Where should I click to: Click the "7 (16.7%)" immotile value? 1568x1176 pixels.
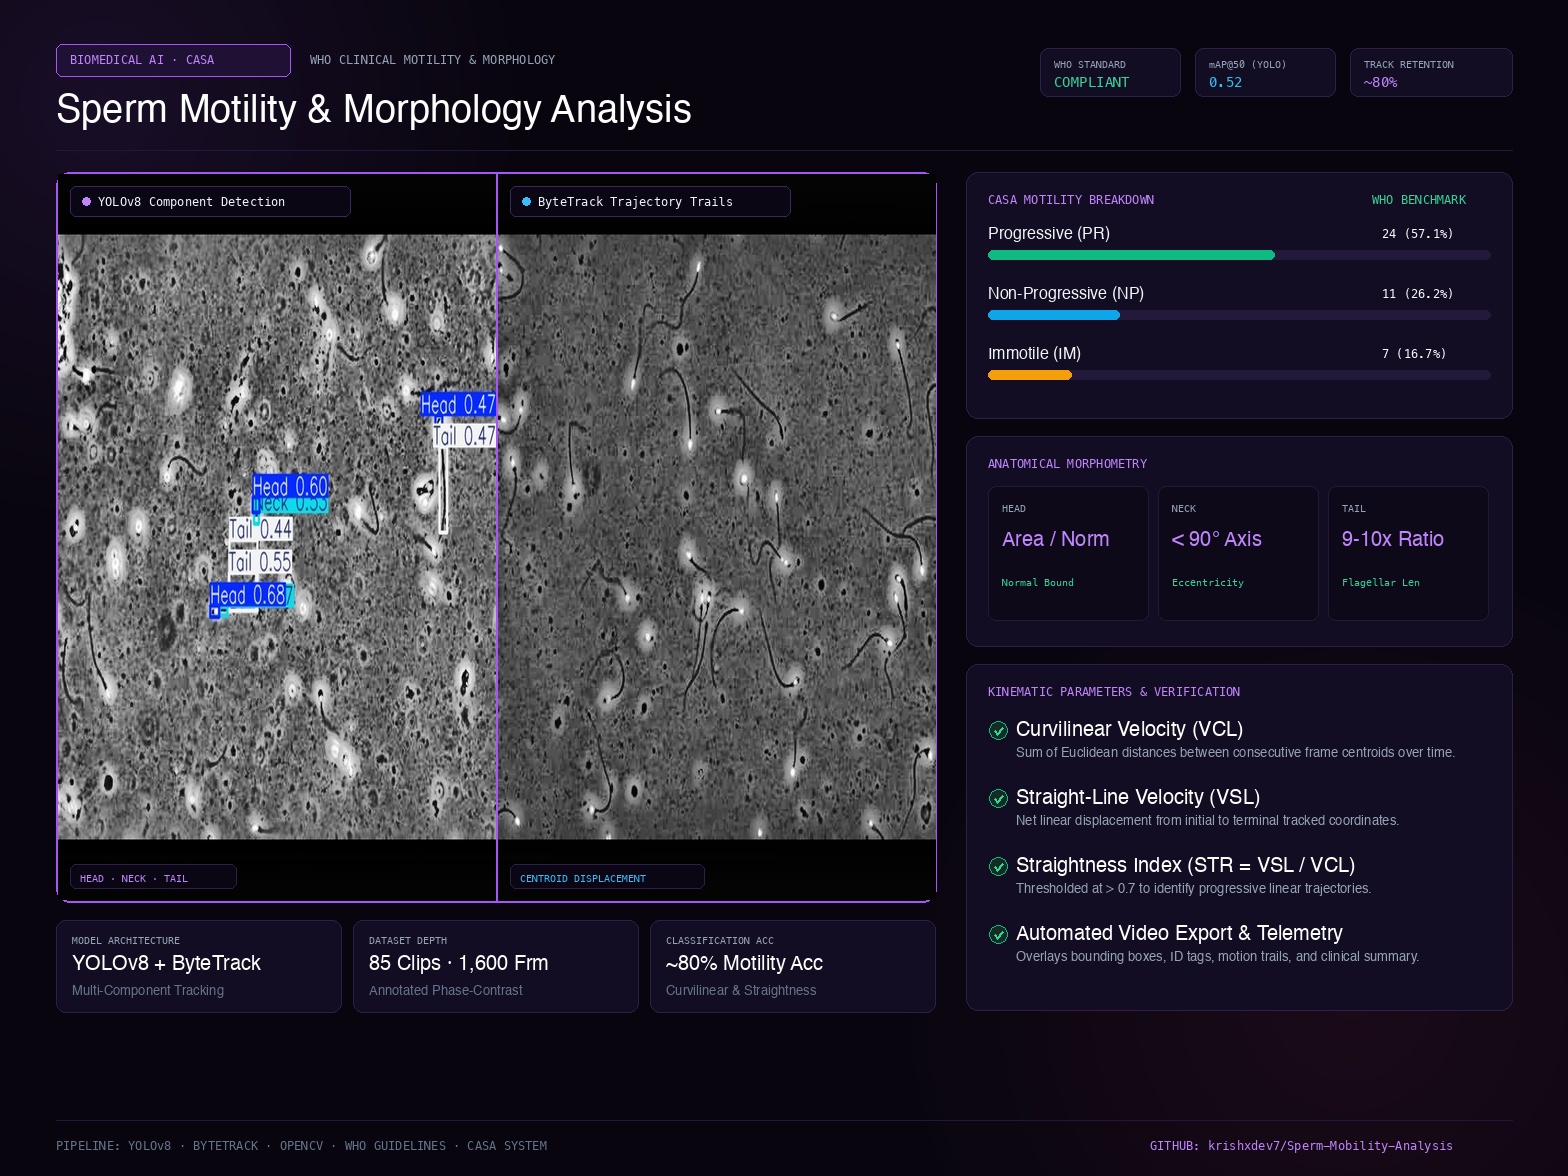(x=1414, y=354)
